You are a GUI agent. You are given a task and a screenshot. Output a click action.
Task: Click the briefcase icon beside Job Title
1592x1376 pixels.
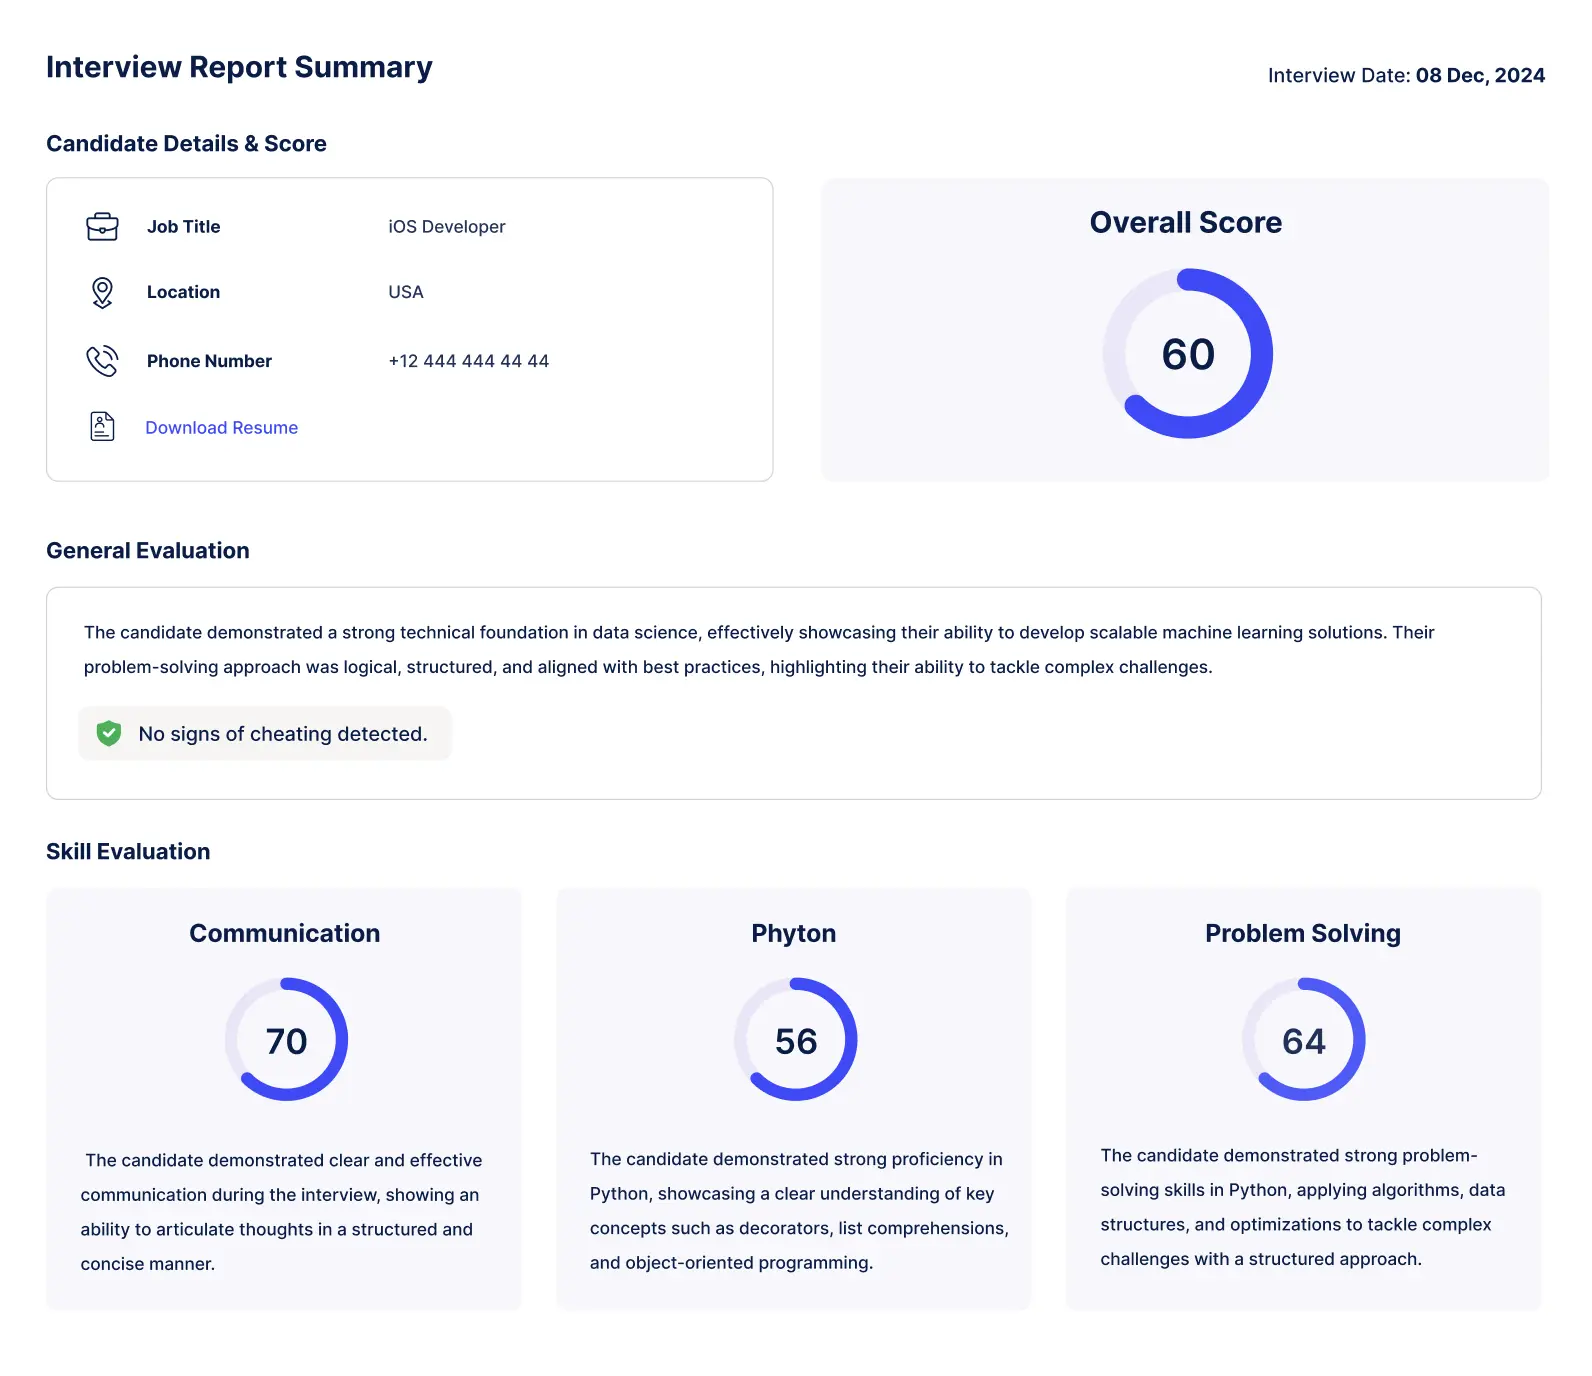click(102, 227)
